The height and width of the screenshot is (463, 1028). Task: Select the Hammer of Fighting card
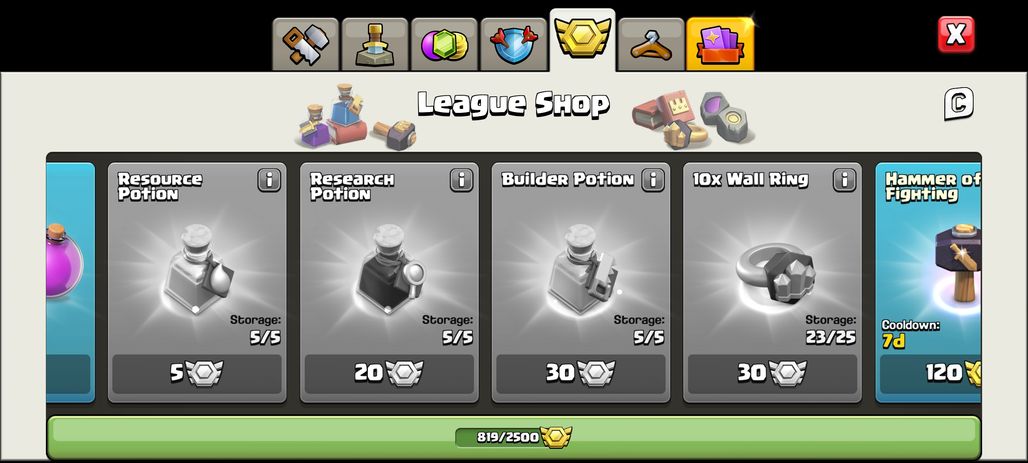click(928, 283)
